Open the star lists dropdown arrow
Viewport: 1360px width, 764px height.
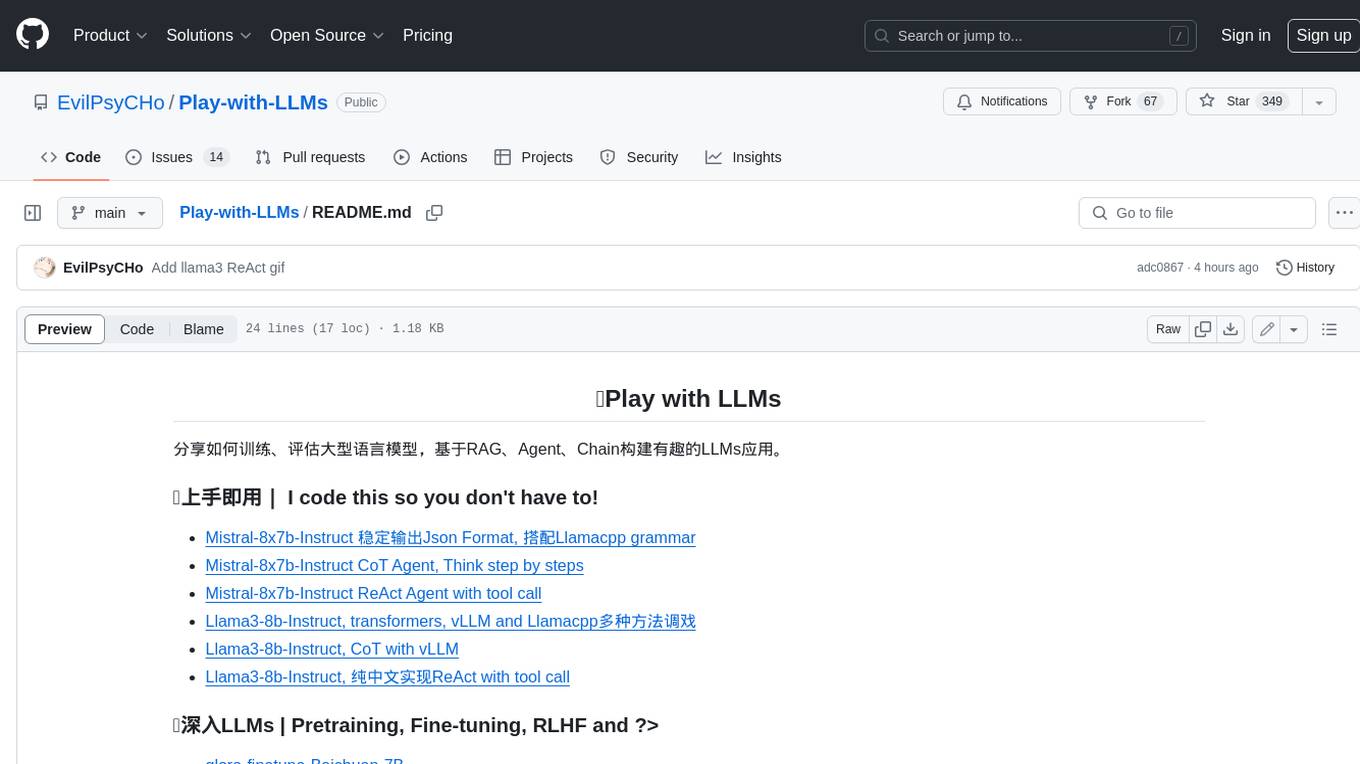[1319, 102]
